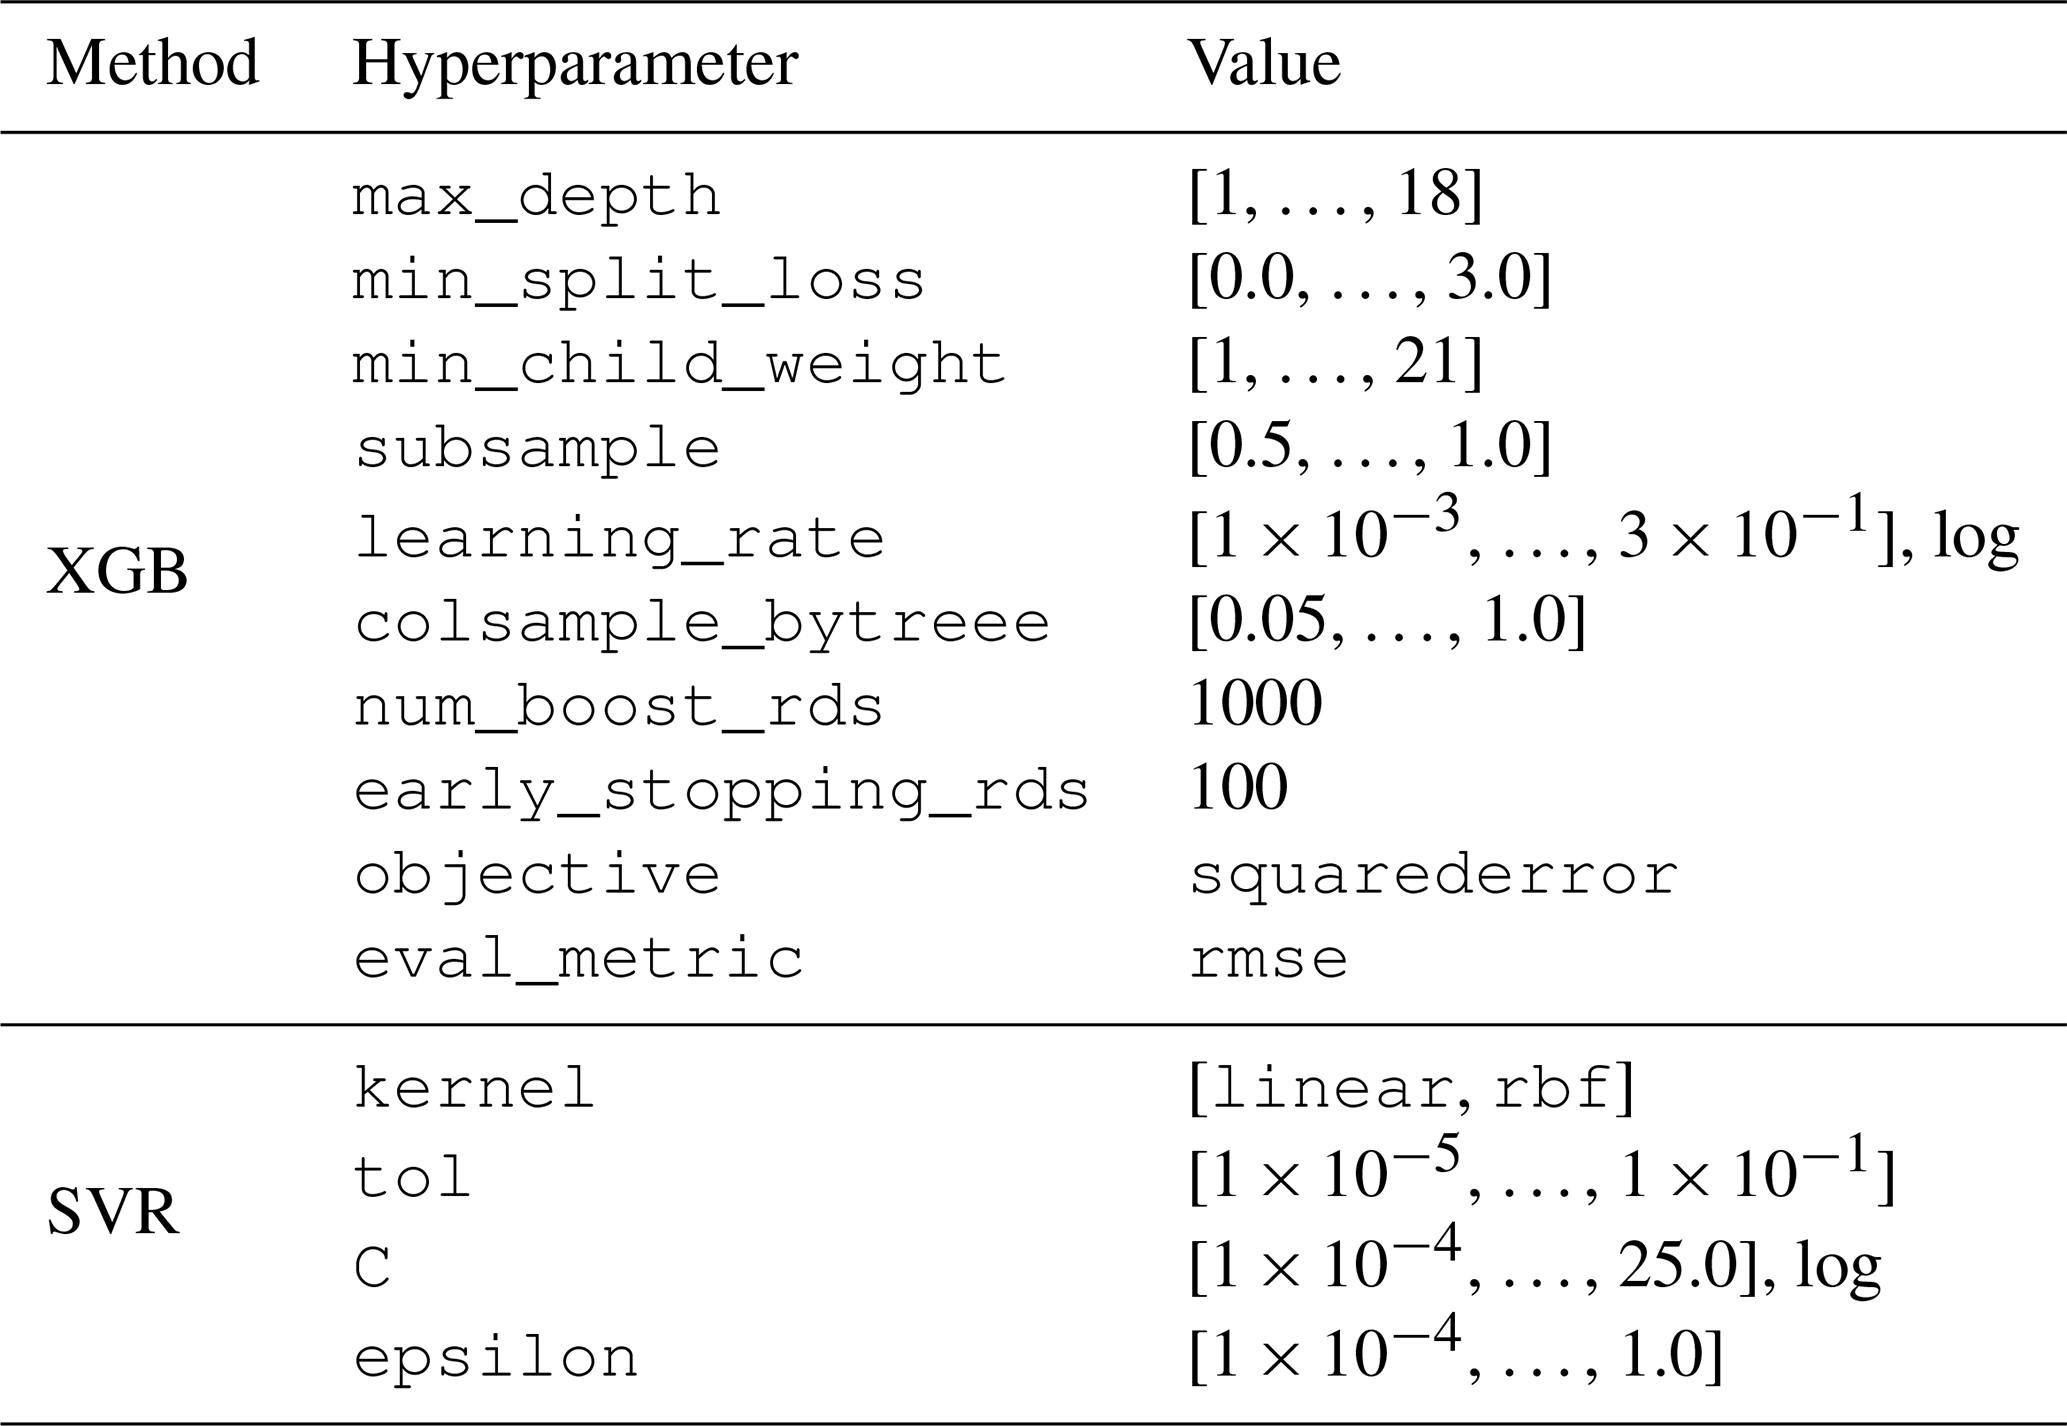Select the epsilon hyperparameter name
This screenshot has width=2067, height=1426.
coord(496,1358)
